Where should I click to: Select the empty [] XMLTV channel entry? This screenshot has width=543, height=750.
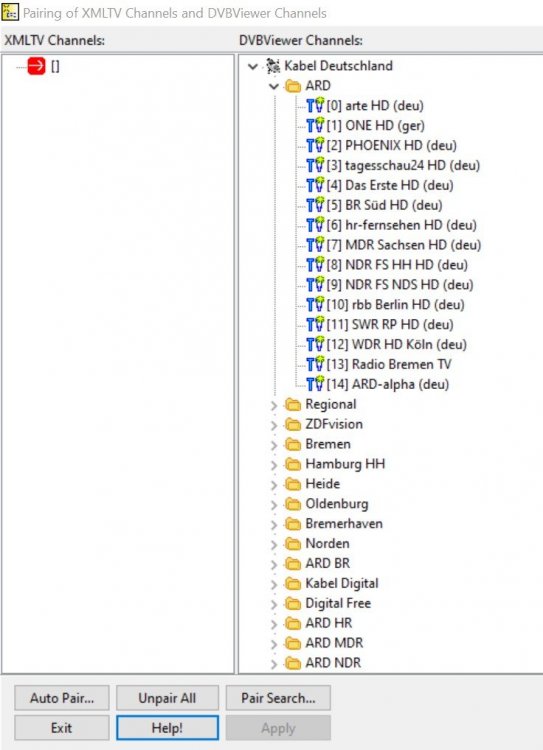pyautogui.click(x=55, y=66)
